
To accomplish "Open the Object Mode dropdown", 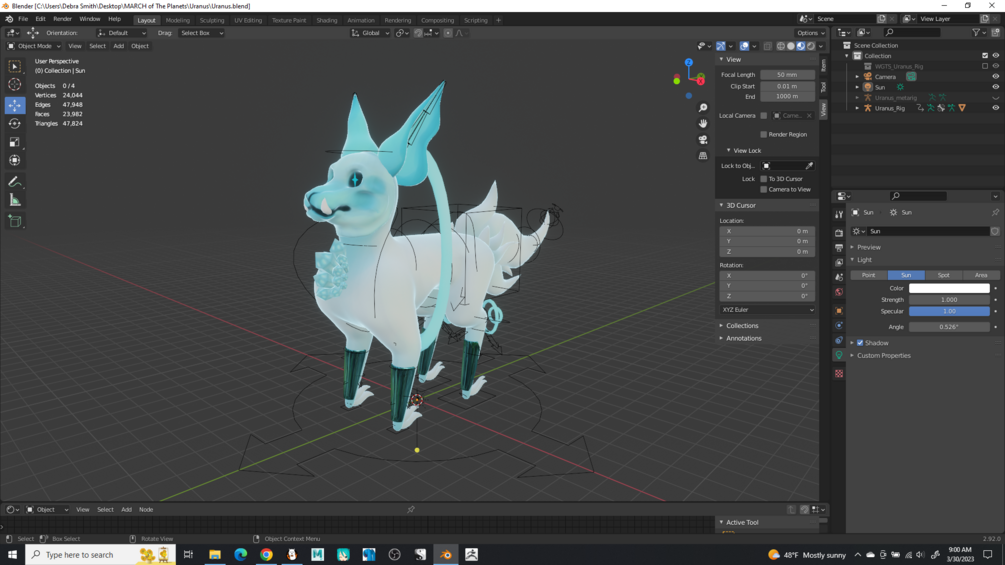I will click(34, 46).
